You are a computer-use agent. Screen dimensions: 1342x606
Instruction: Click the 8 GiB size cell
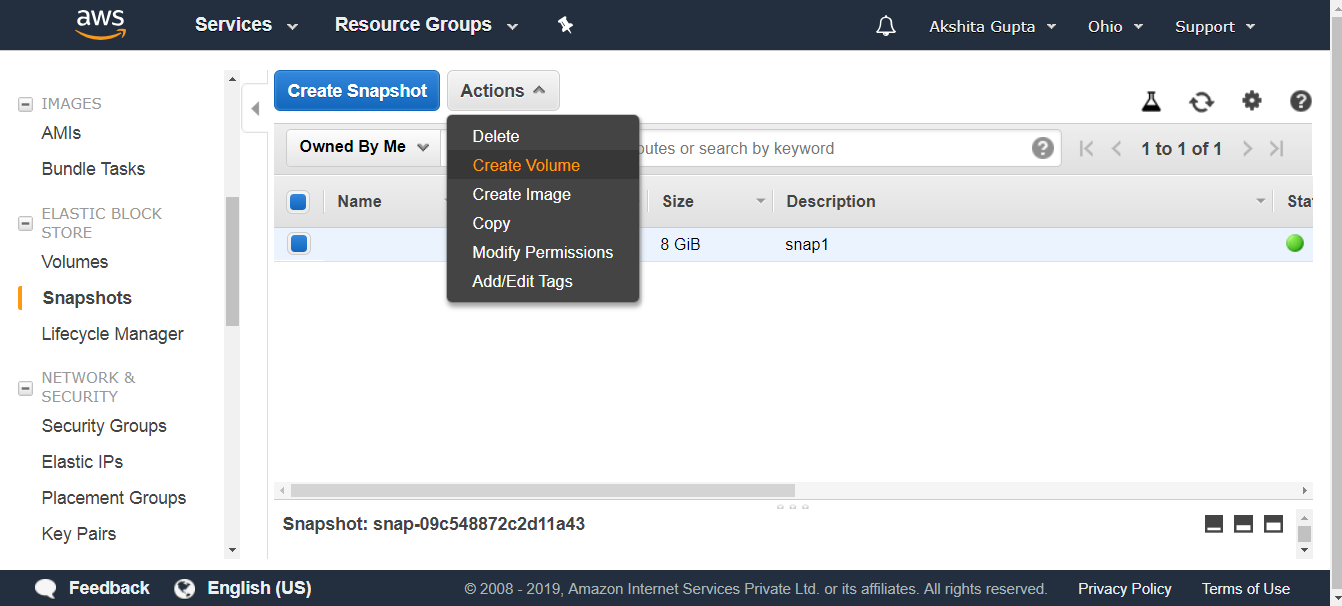coord(681,244)
